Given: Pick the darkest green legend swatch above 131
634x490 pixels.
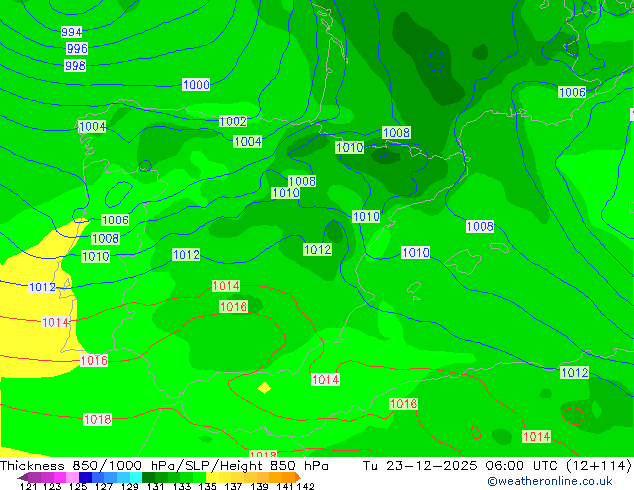Looking at the screenshot, I should pos(148,477).
